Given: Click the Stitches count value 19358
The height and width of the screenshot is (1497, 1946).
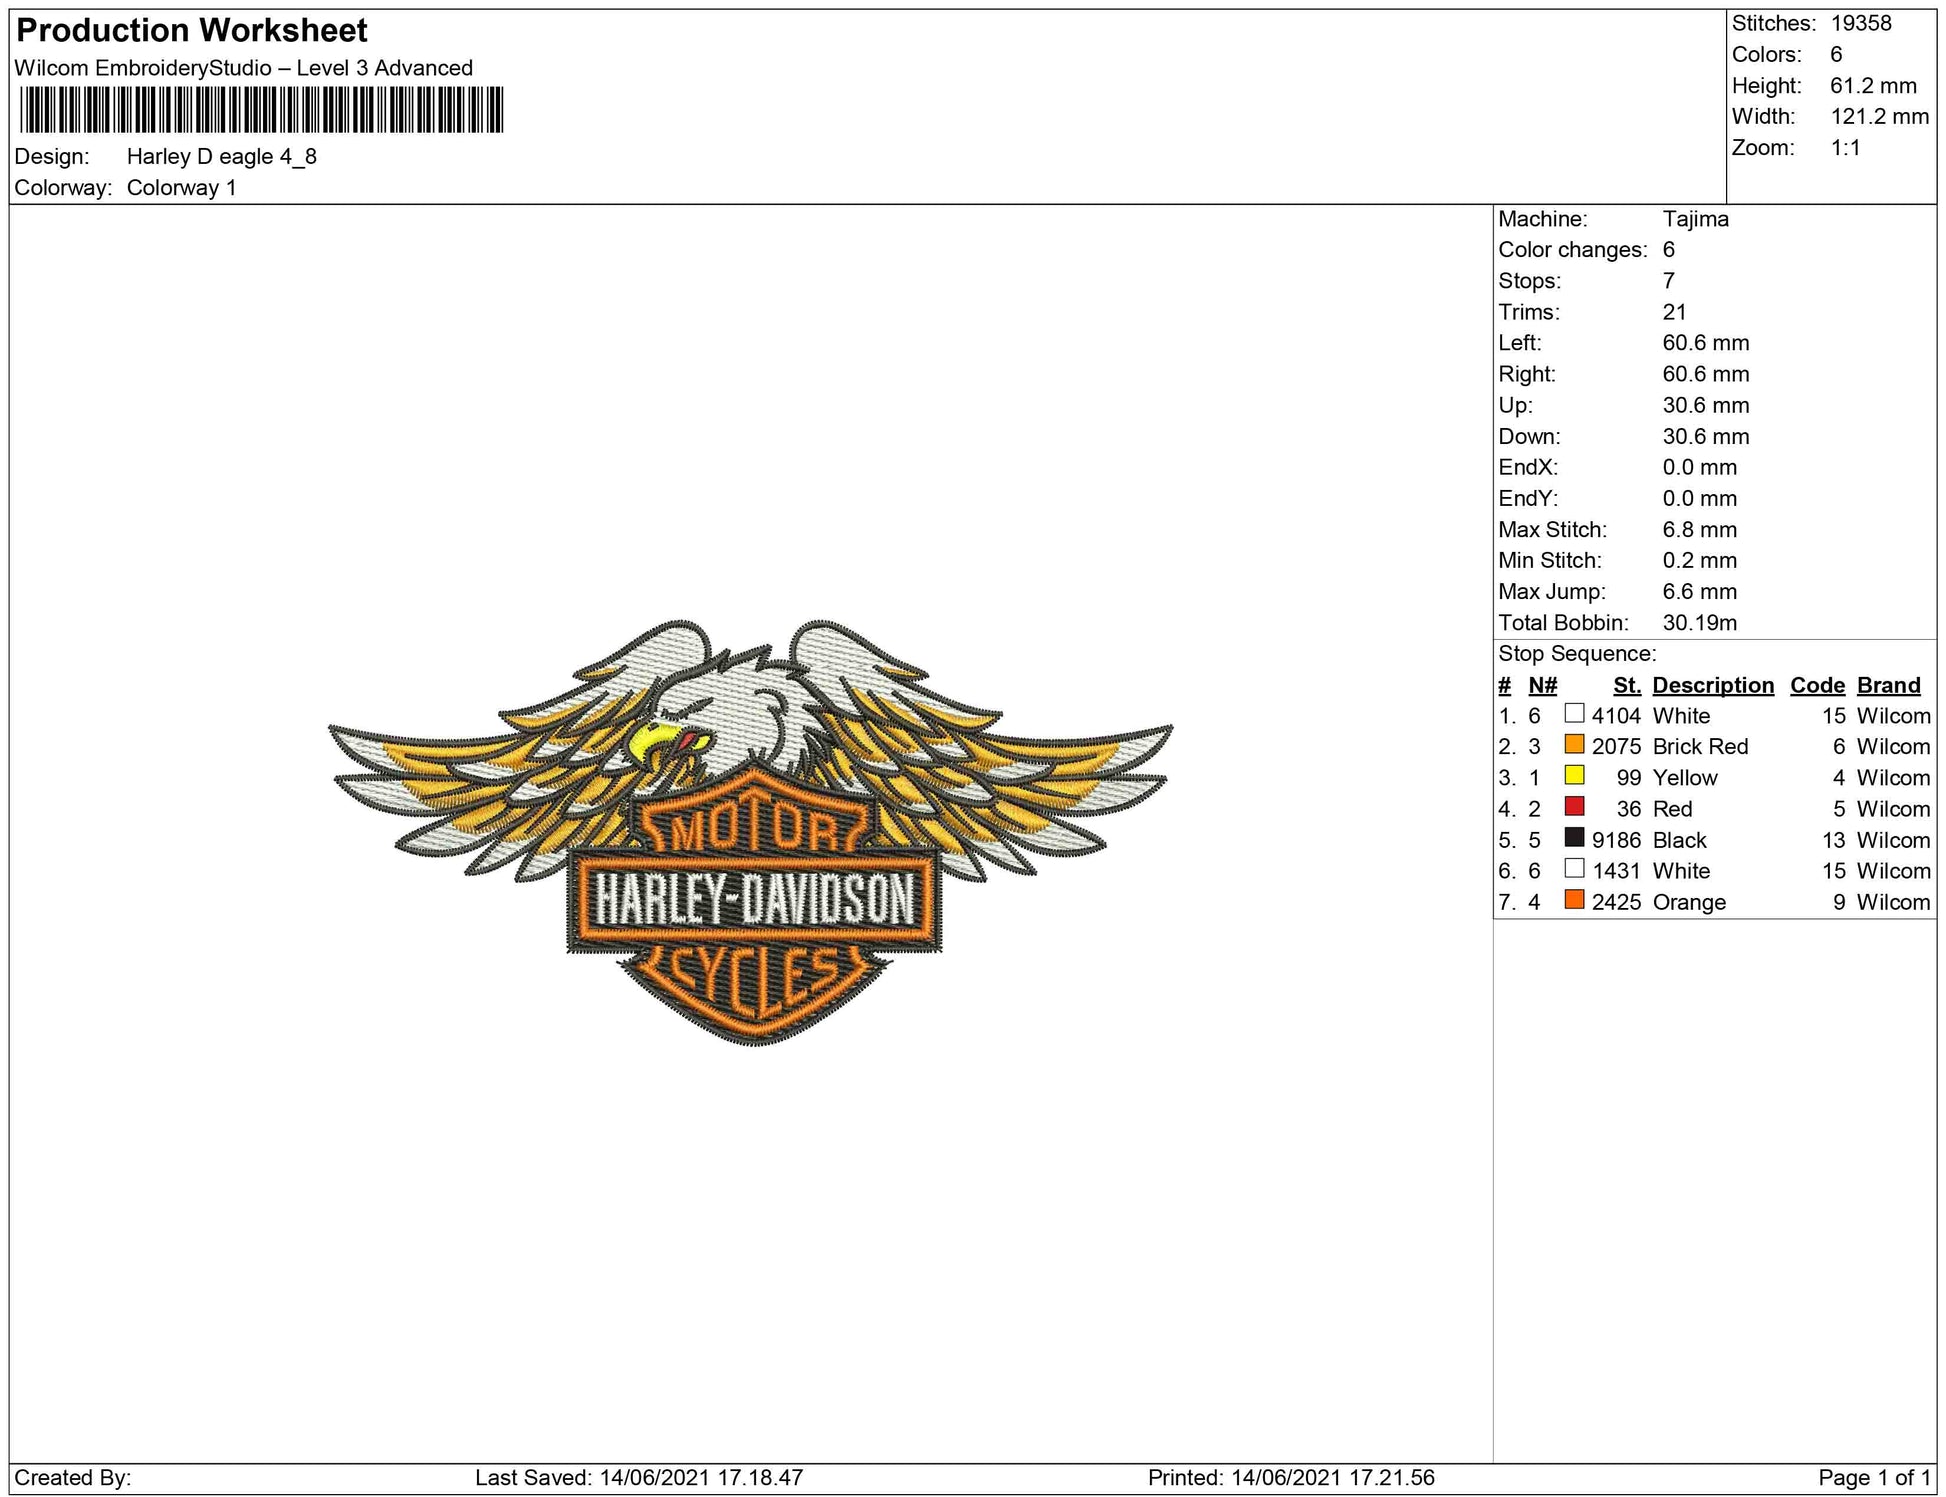Looking at the screenshot, I should click(1860, 24).
